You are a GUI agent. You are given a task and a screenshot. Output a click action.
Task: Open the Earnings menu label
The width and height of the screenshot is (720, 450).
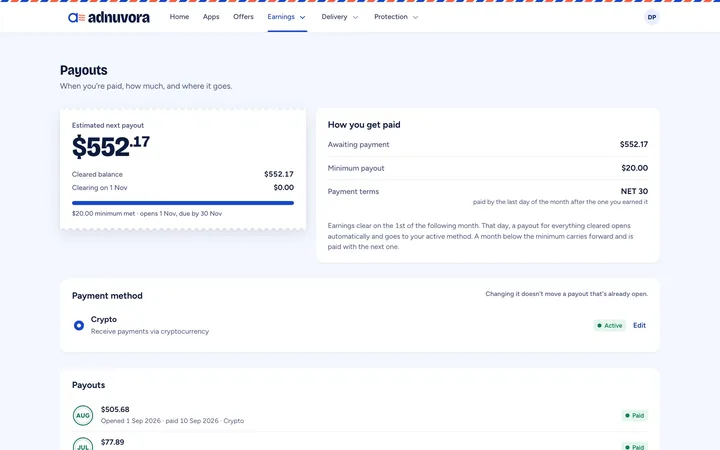281,17
